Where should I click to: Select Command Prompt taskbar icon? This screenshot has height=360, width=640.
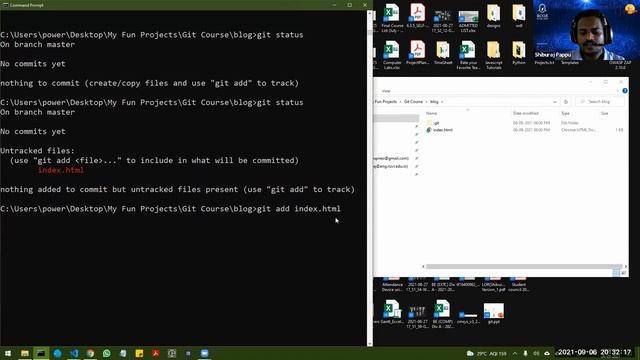41,353
